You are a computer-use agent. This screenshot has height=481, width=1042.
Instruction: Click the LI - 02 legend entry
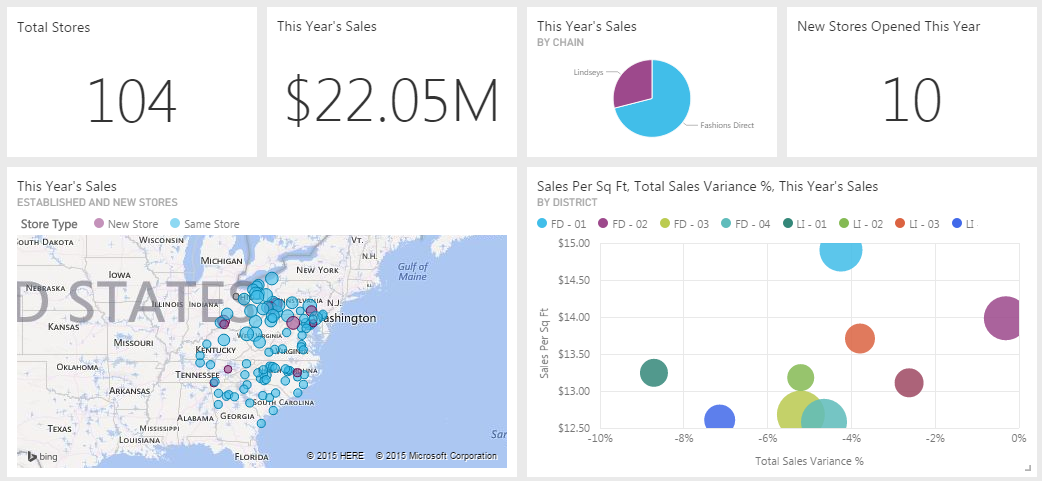click(863, 224)
